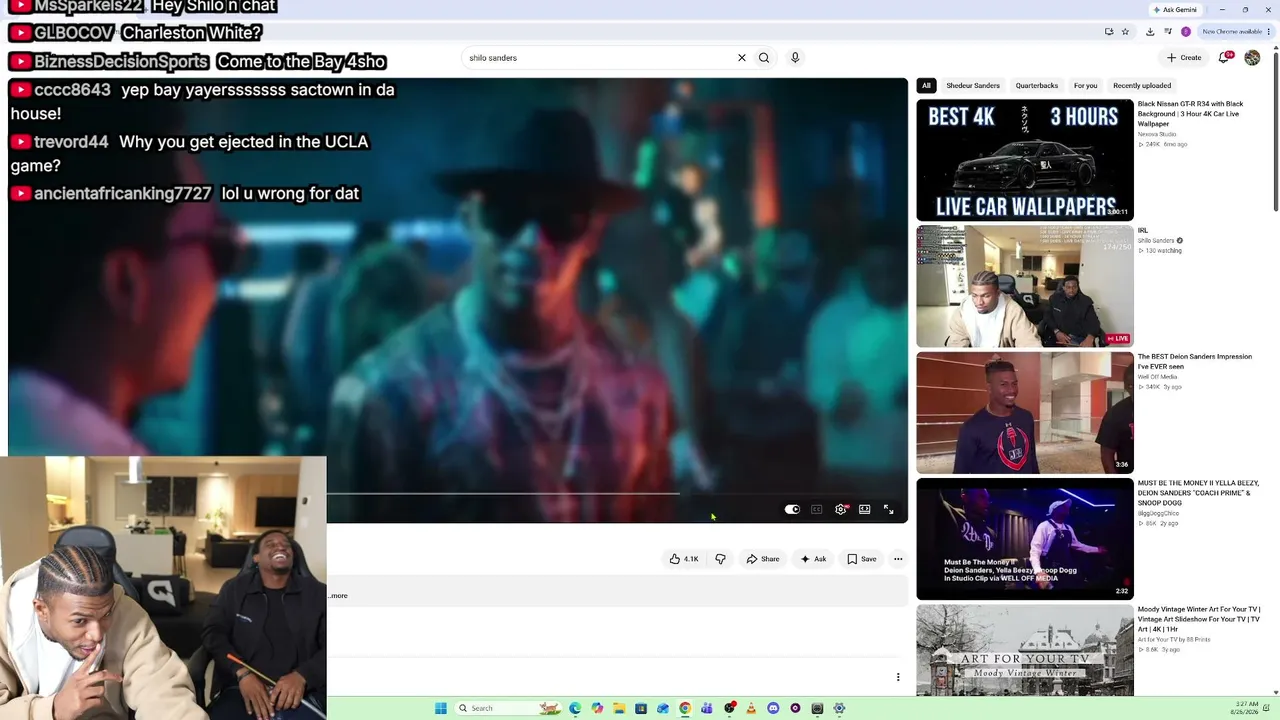Open the IRL live stream thumbnail
This screenshot has height=720, width=1280.
(x=1025, y=286)
